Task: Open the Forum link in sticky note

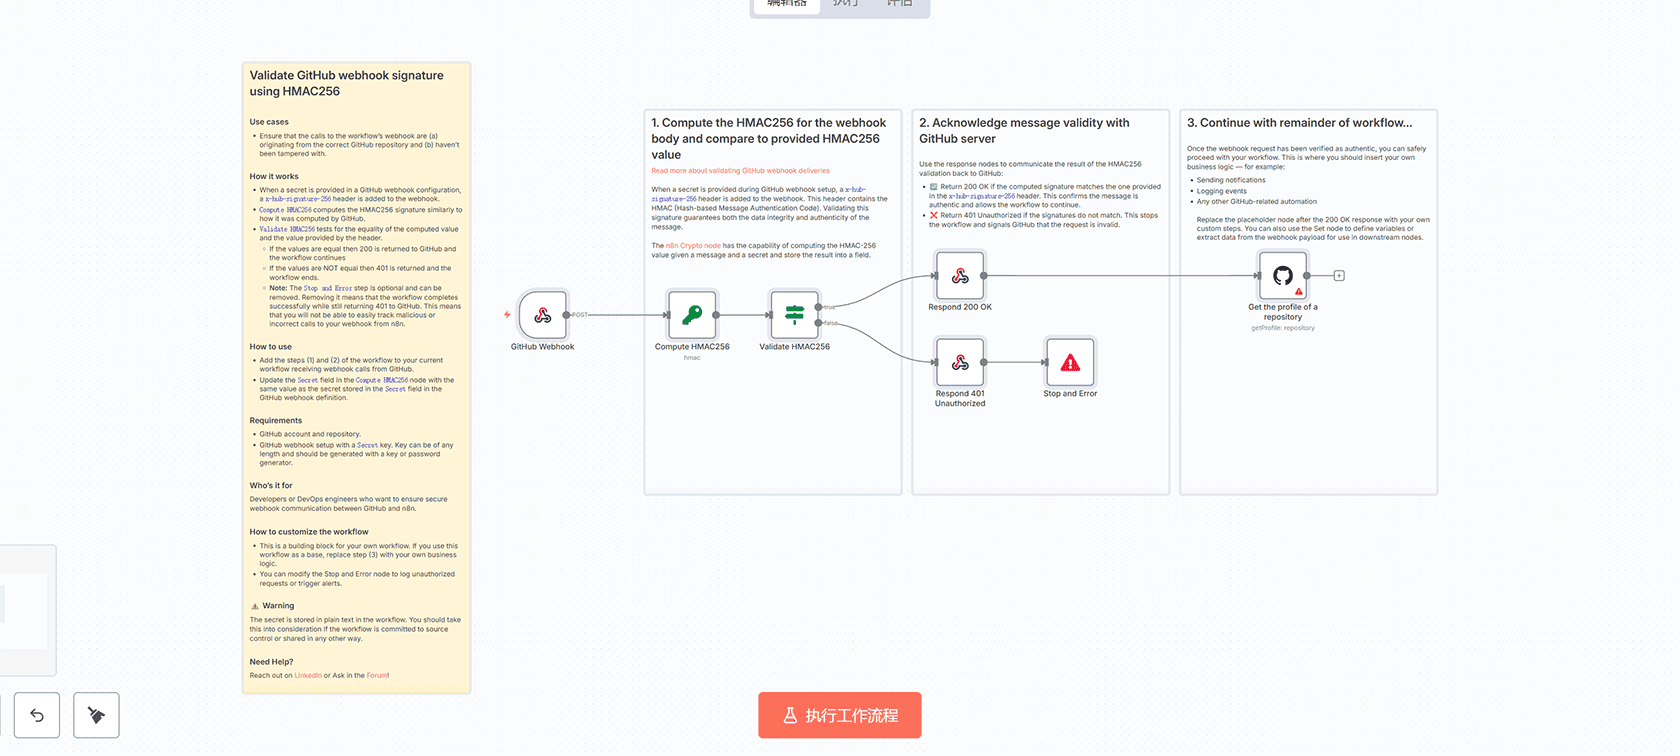Action: coord(377,676)
